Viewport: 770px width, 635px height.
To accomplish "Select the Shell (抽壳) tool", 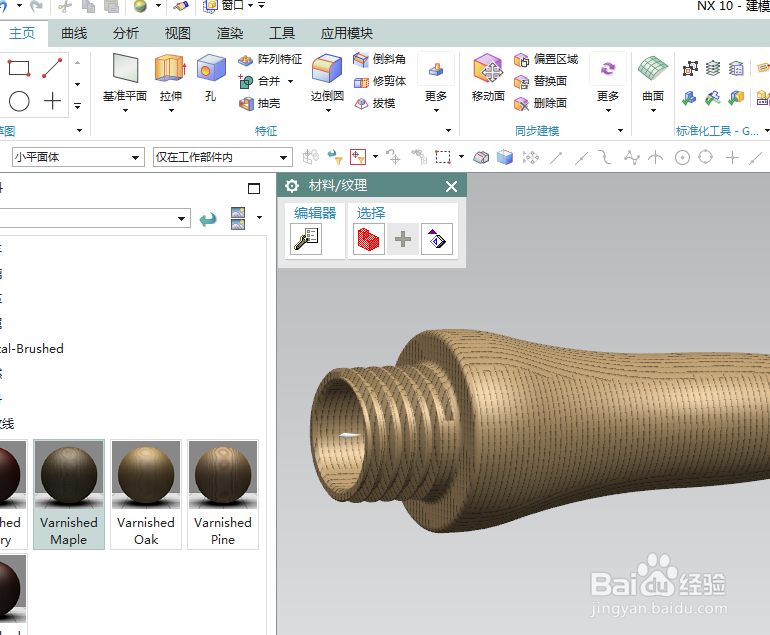I will click(x=259, y=104).
